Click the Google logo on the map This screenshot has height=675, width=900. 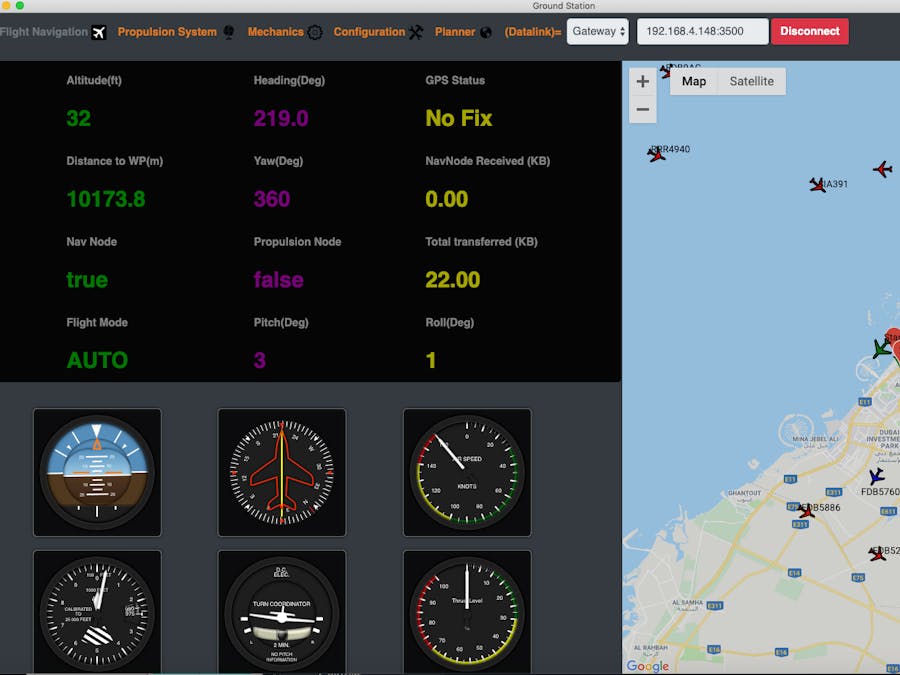coord(647,666)
